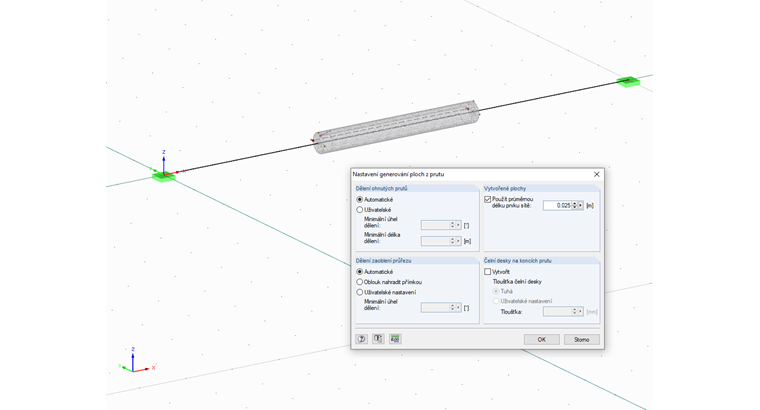Select Automatické under Dělení zaoblení průřezu

[x=360, y=272]
